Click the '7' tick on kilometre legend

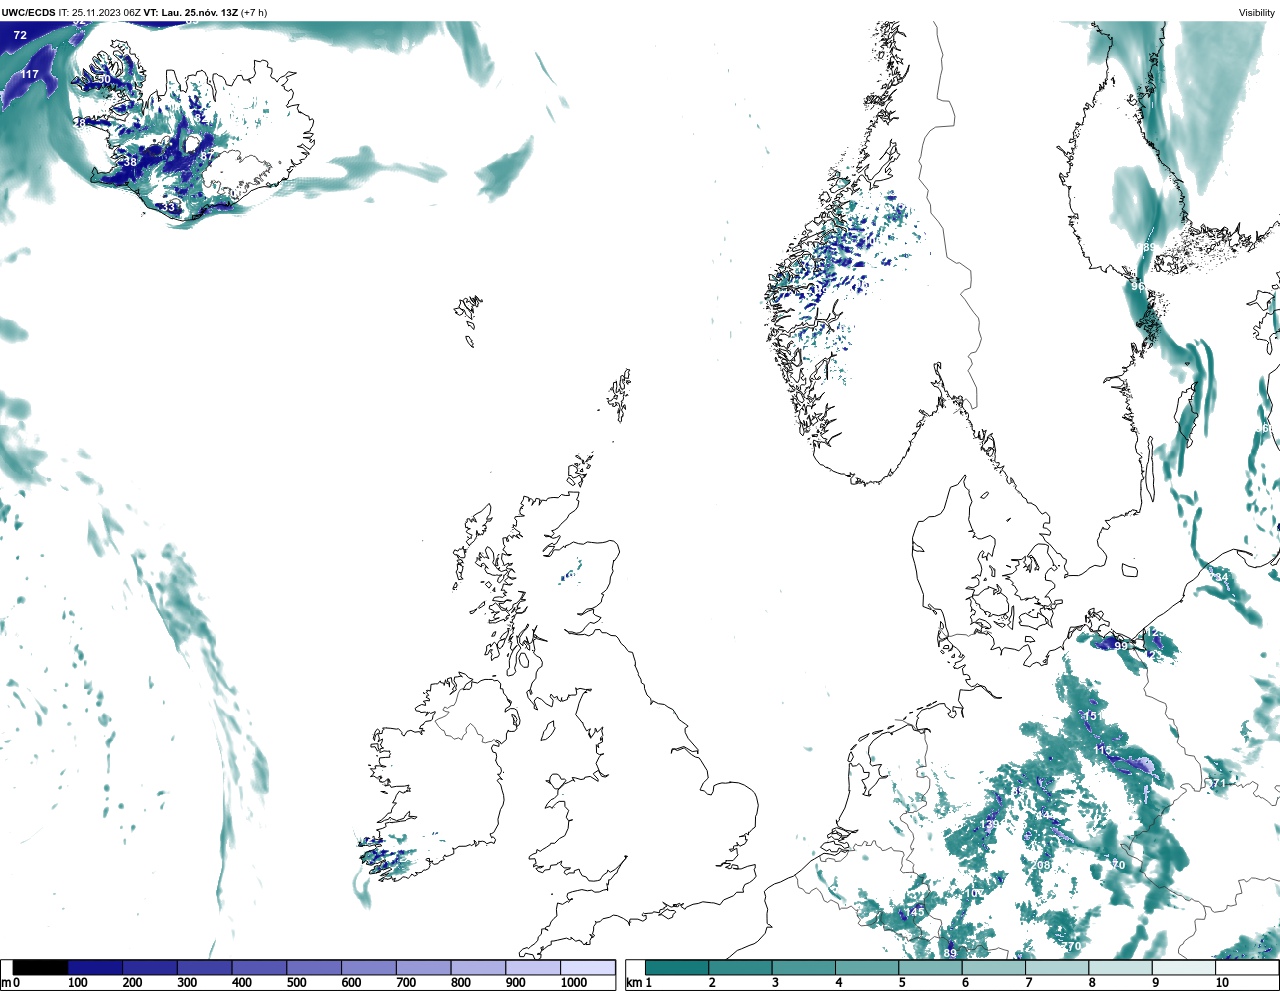tap(1029, 983)
